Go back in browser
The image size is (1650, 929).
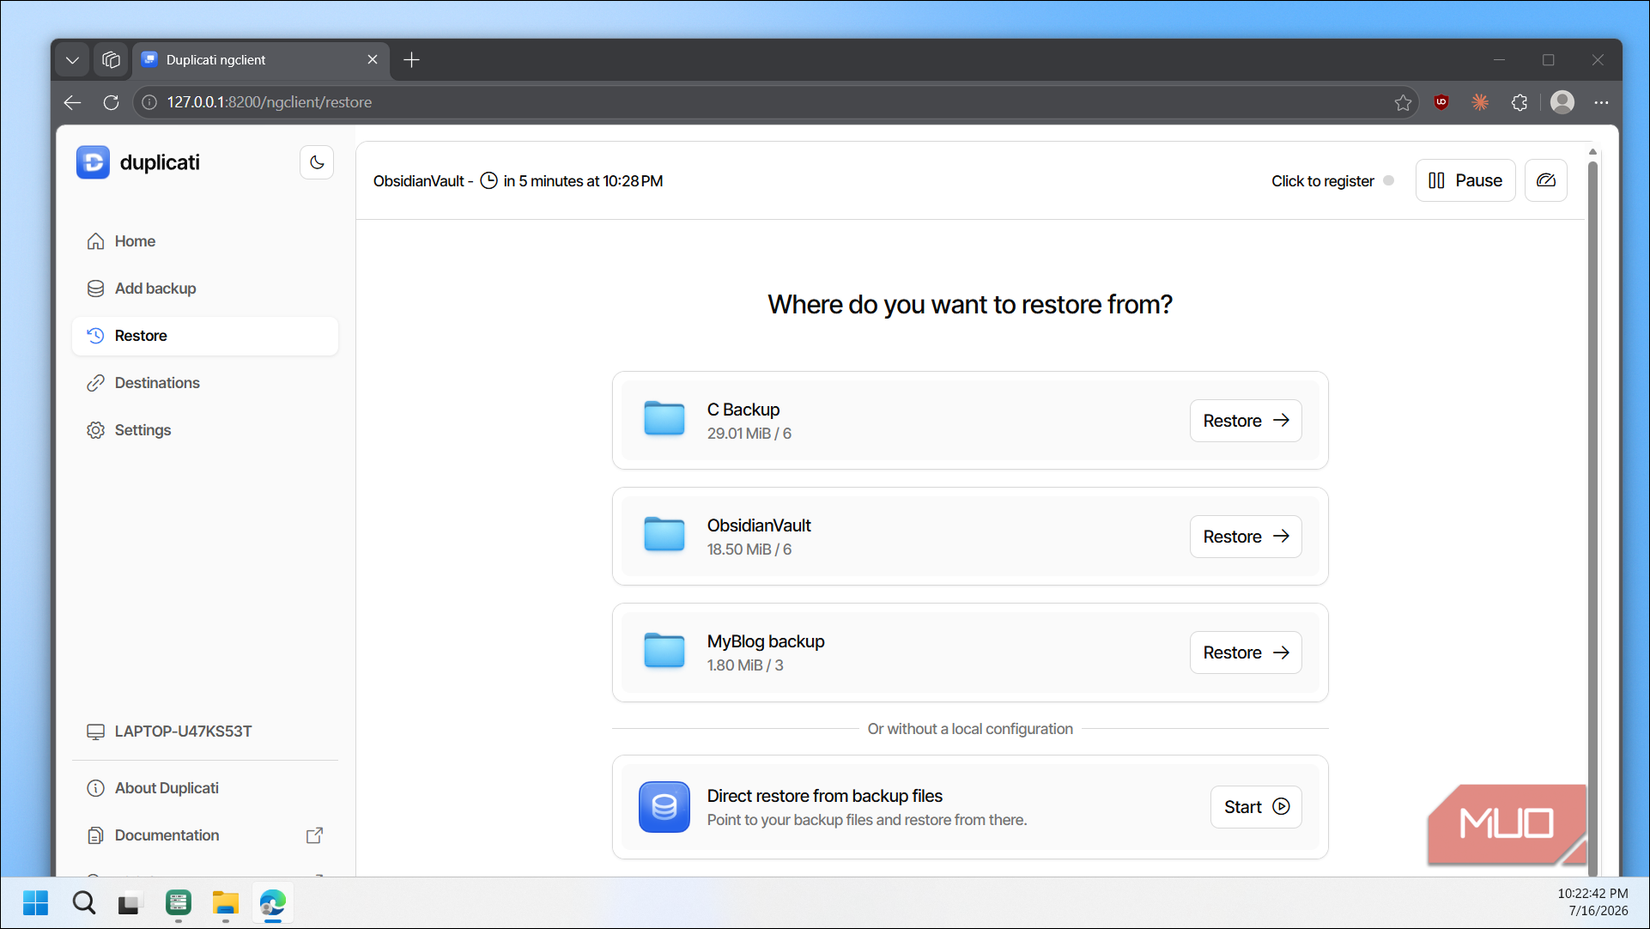point(72,102)
